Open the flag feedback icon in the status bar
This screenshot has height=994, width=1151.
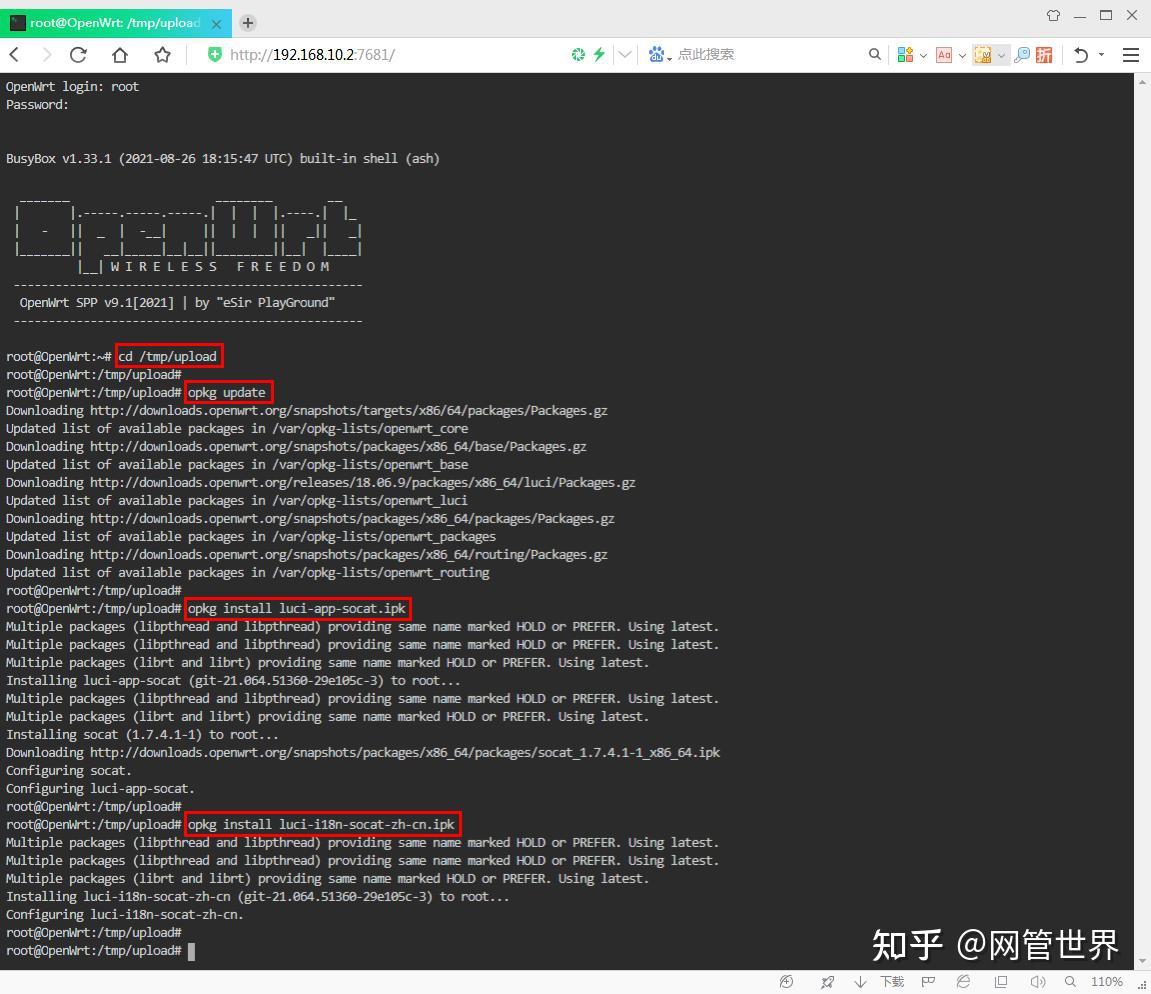(927, 982)
